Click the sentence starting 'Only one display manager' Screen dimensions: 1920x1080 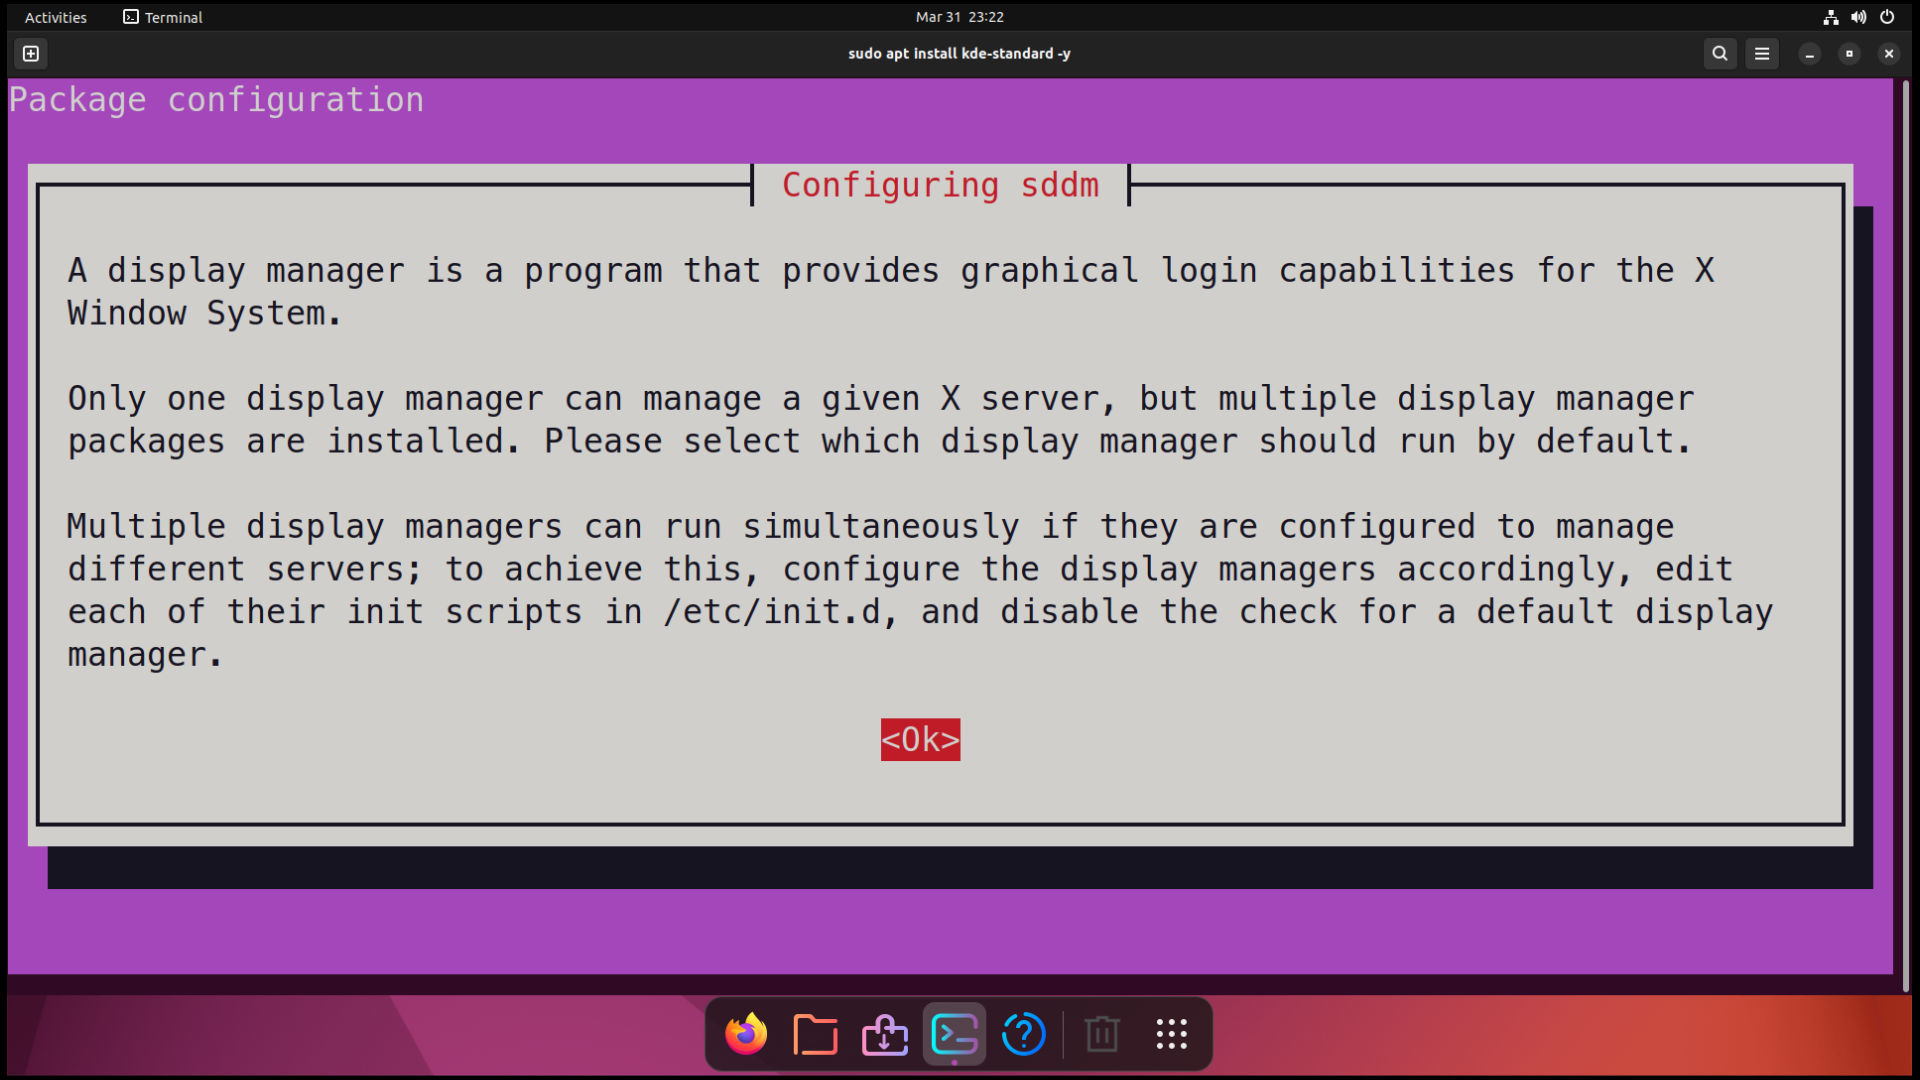coord(880,420)
